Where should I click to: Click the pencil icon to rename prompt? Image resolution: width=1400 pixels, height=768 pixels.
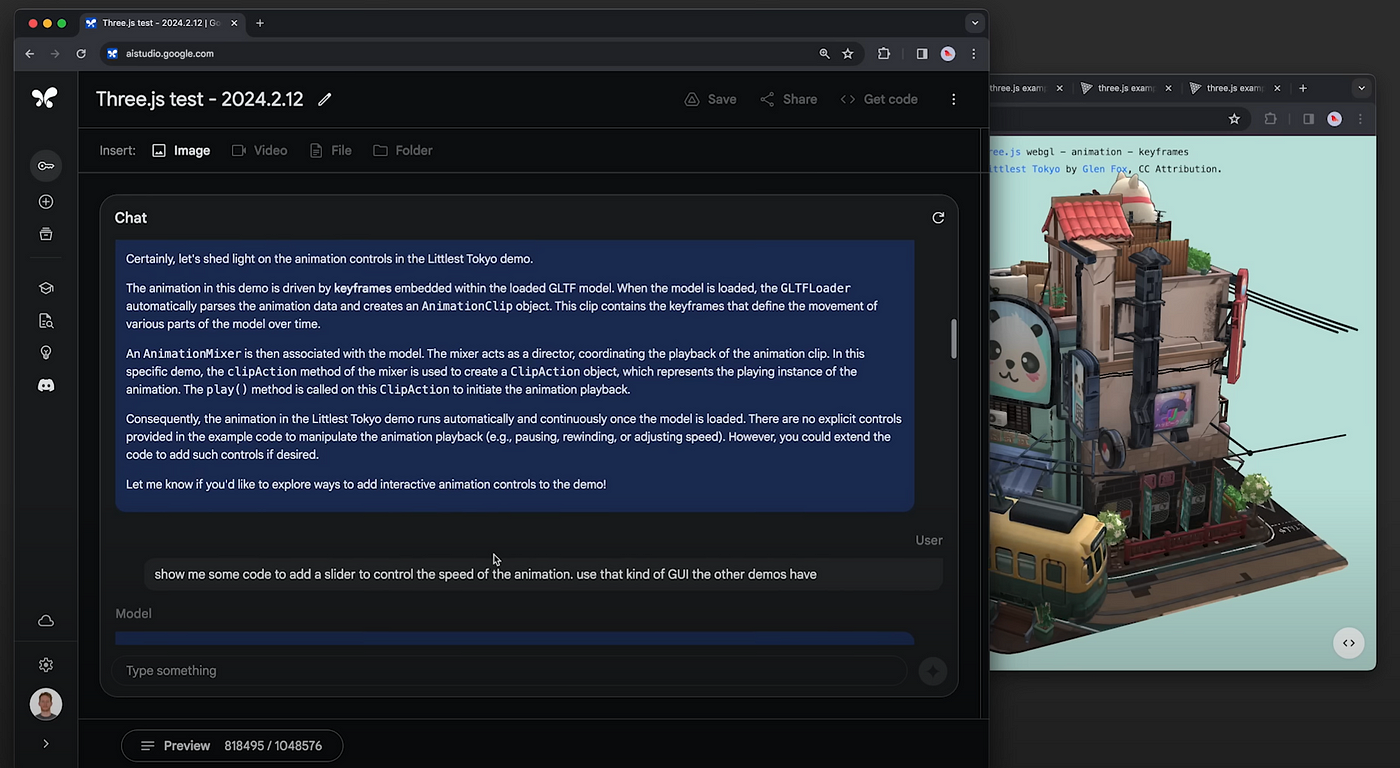coord(324,99)
